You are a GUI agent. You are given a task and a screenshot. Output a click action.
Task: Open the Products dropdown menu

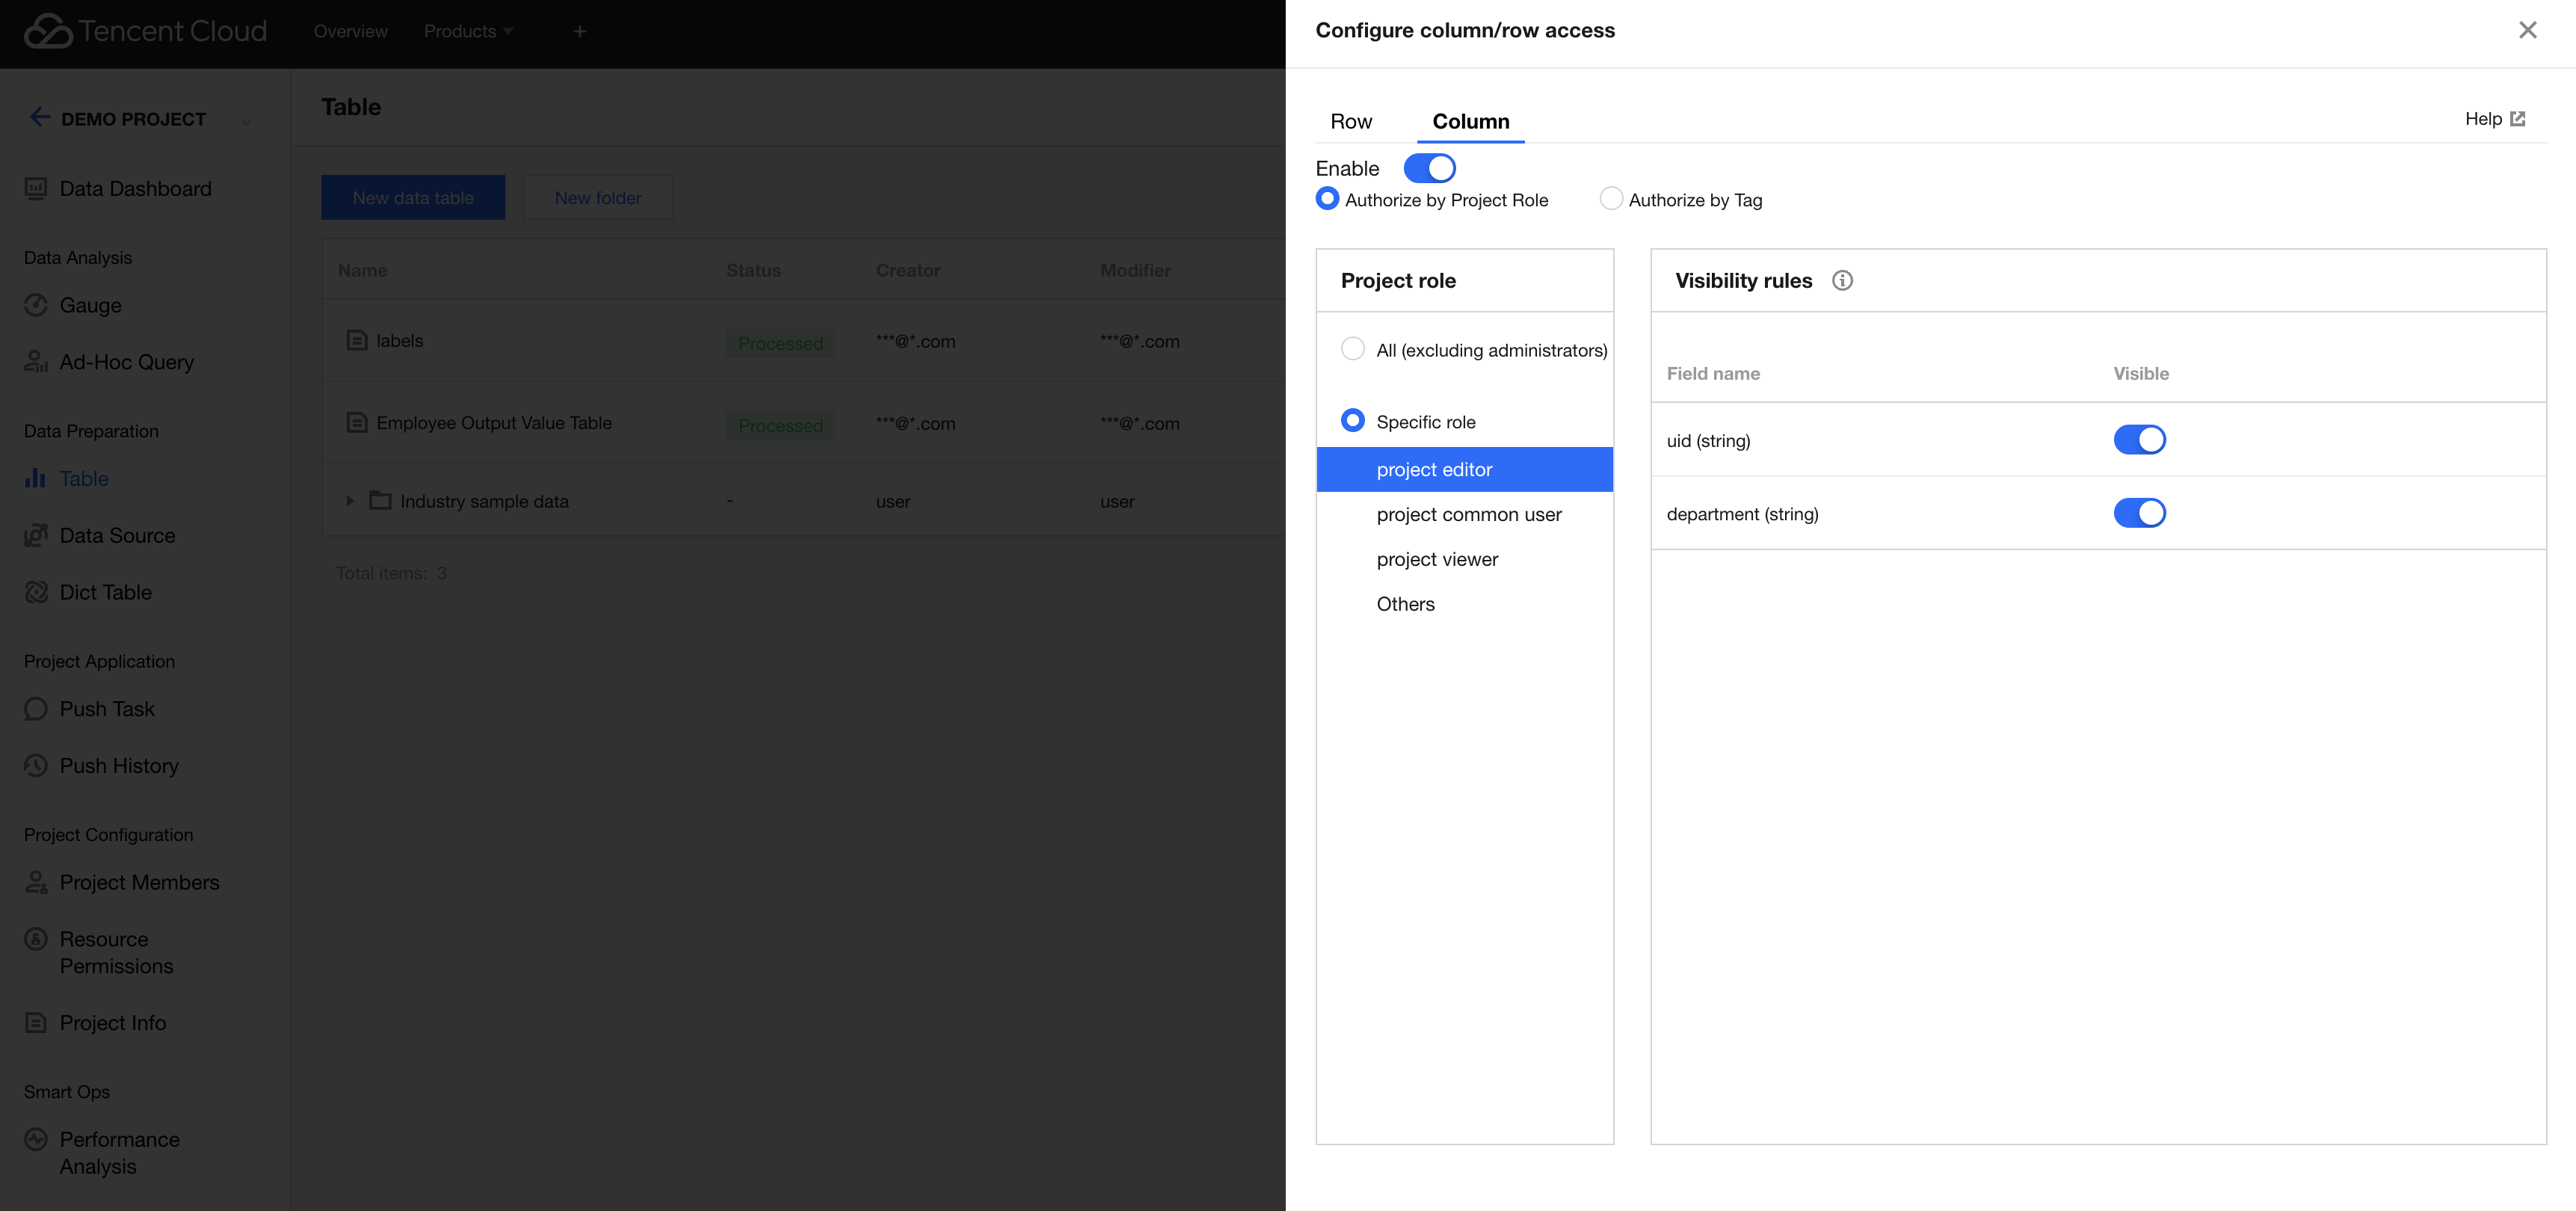pyautogui.click(x=468, y=31)
